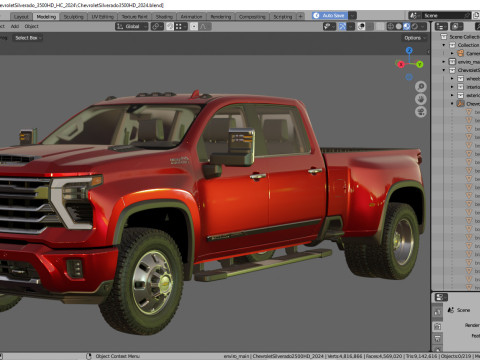Switch to material preview shading
Viewport: 480px width, 360px height.
pos(407,26)
